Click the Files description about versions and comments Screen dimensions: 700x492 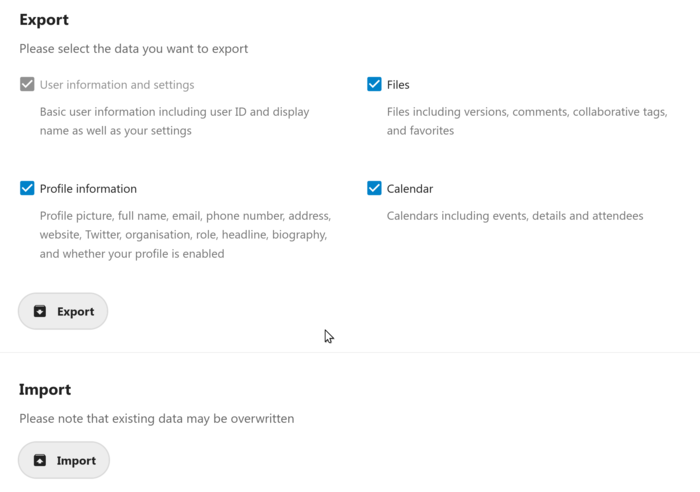pyautogui.click(x=527, y=121)
